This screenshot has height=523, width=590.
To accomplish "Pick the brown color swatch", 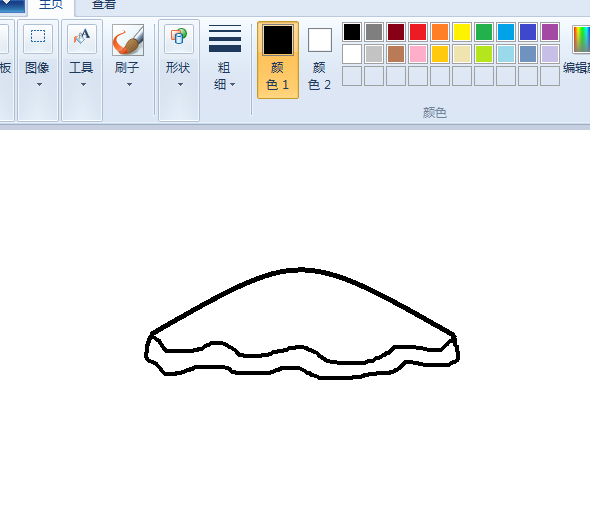I will 396,54.
